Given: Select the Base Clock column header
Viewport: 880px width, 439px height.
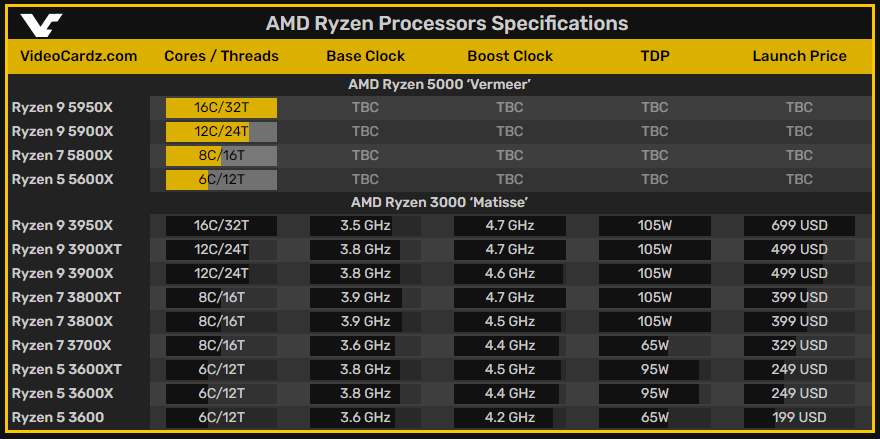Looking at the screenshot, I should coord(365,56).
